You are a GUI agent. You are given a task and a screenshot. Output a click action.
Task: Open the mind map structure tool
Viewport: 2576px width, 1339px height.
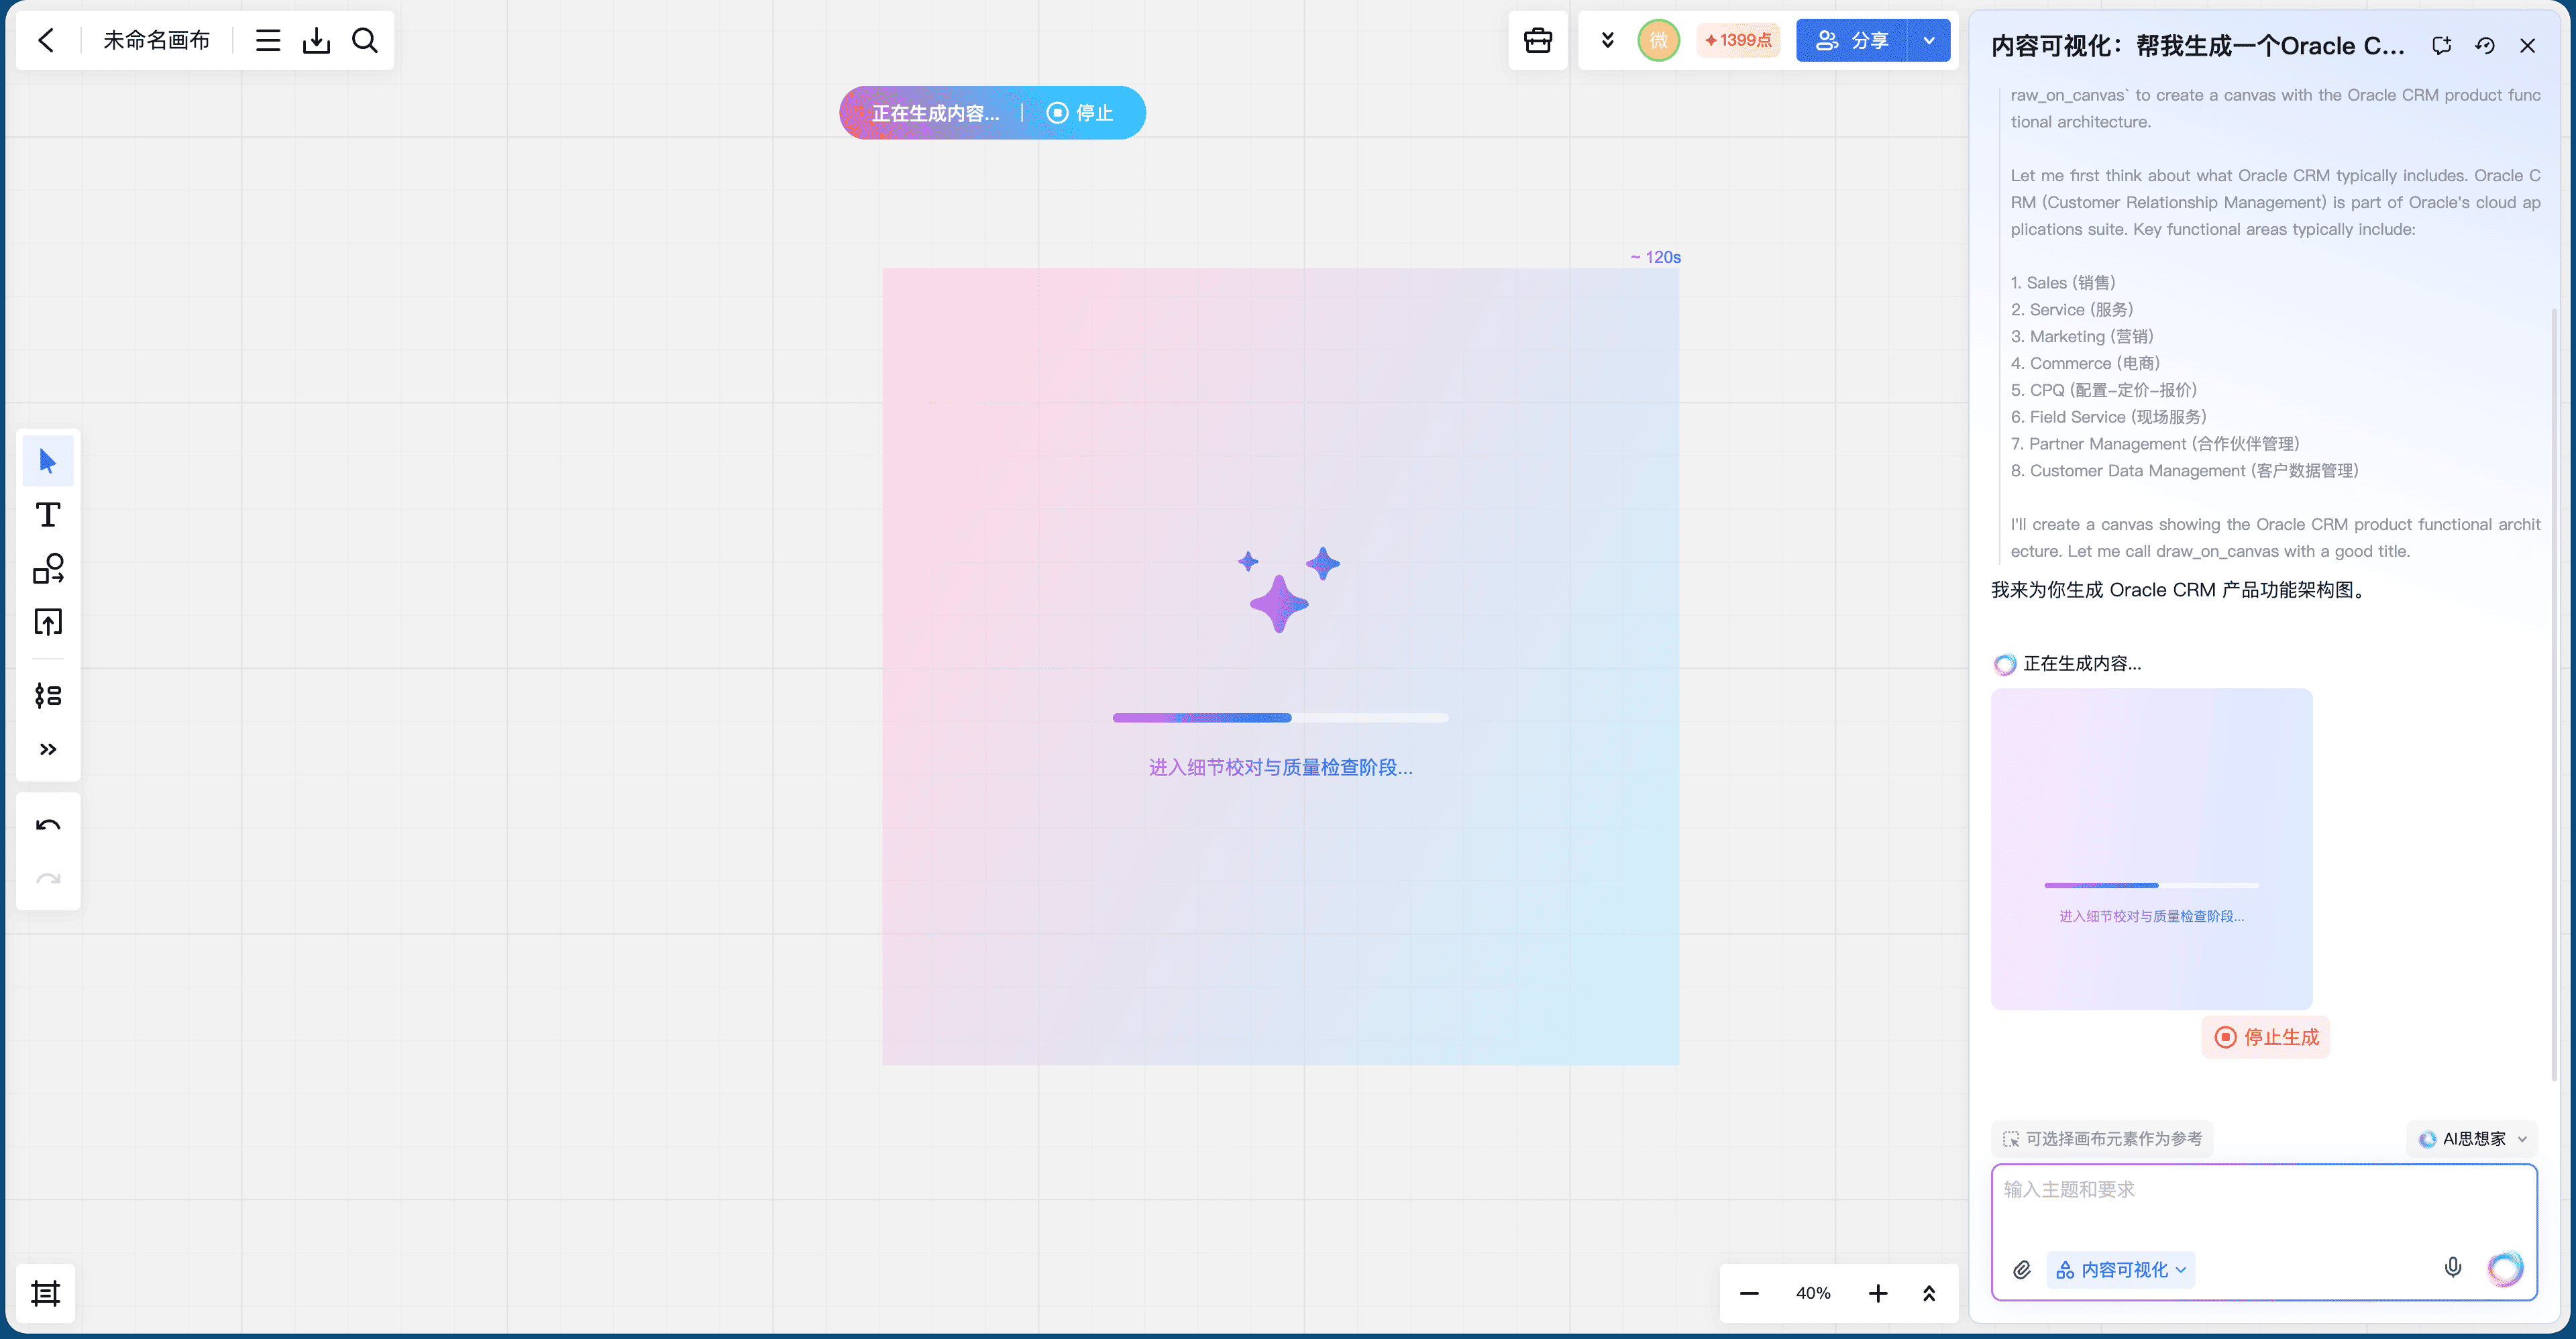click(x=48, y=695)
